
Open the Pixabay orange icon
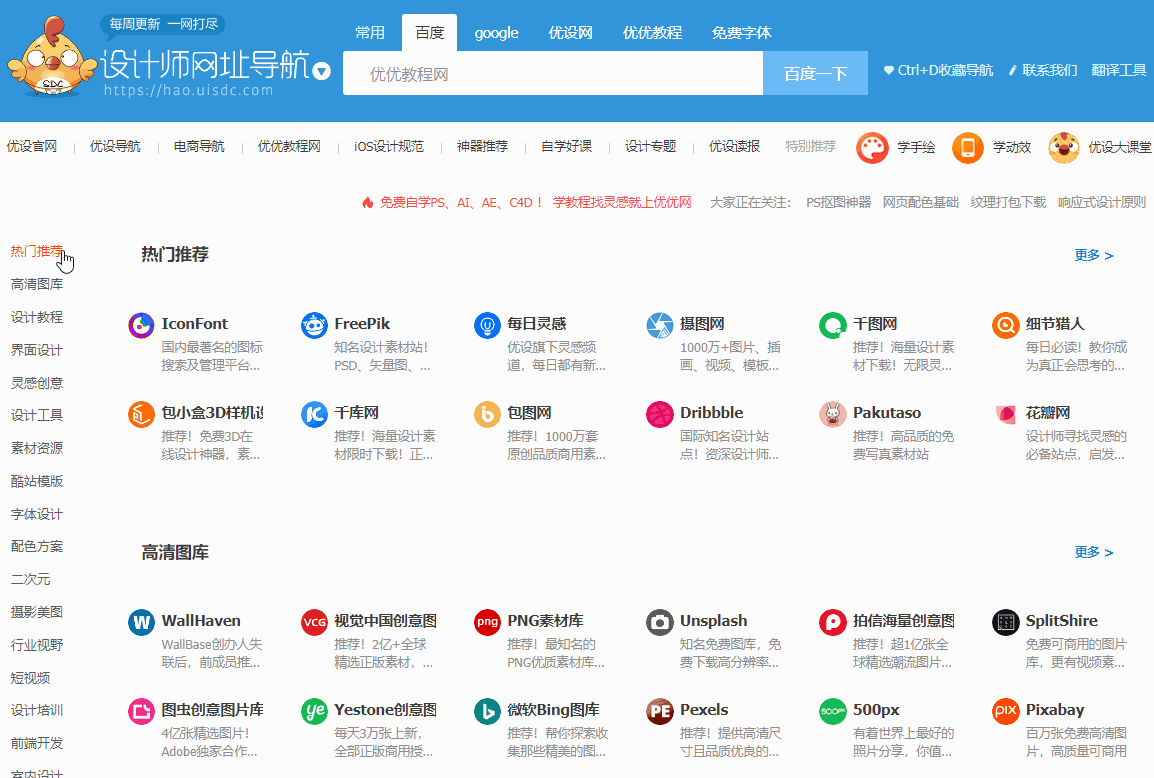(x=1005, y=711)
